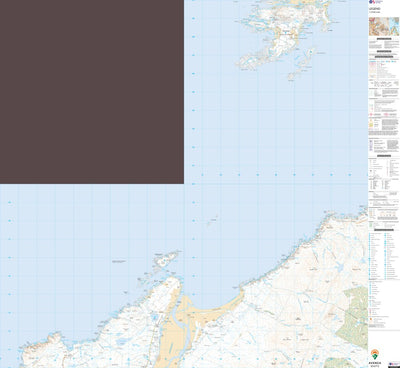Click the Avenza Maps logo
400x368 pixels.
[x=375, y=358]
